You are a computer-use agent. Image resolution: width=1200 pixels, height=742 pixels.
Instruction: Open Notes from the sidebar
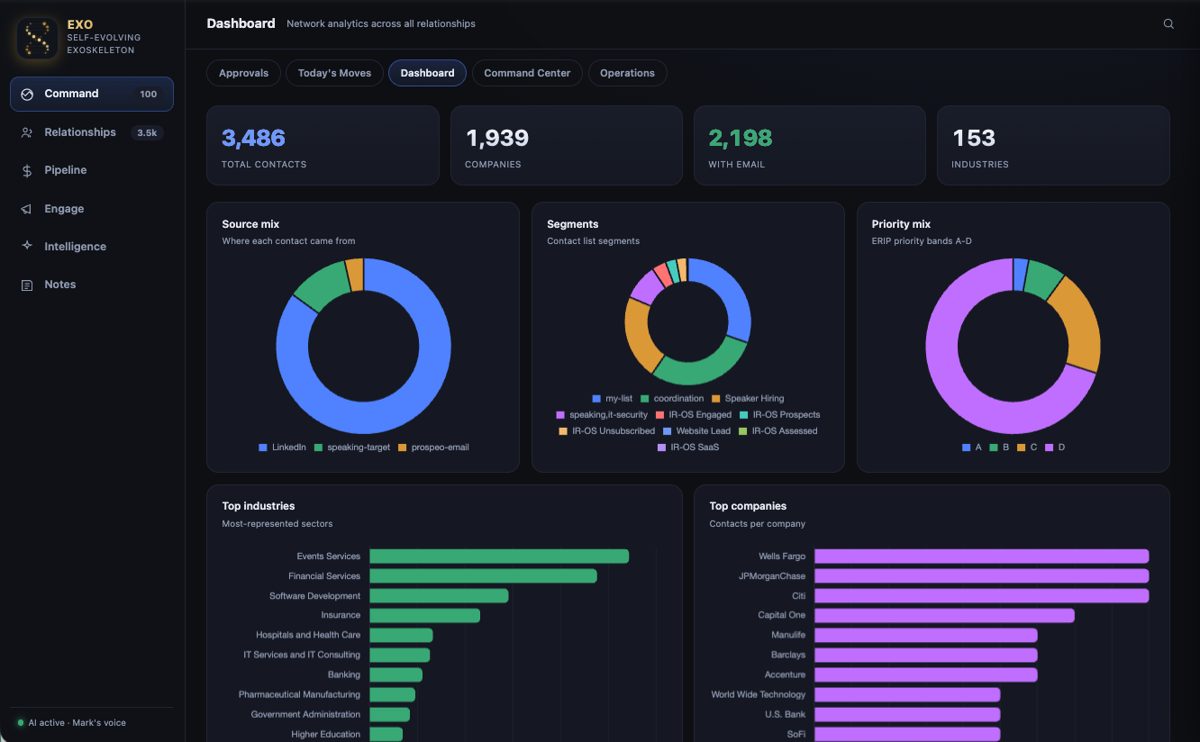click(92, 285)
